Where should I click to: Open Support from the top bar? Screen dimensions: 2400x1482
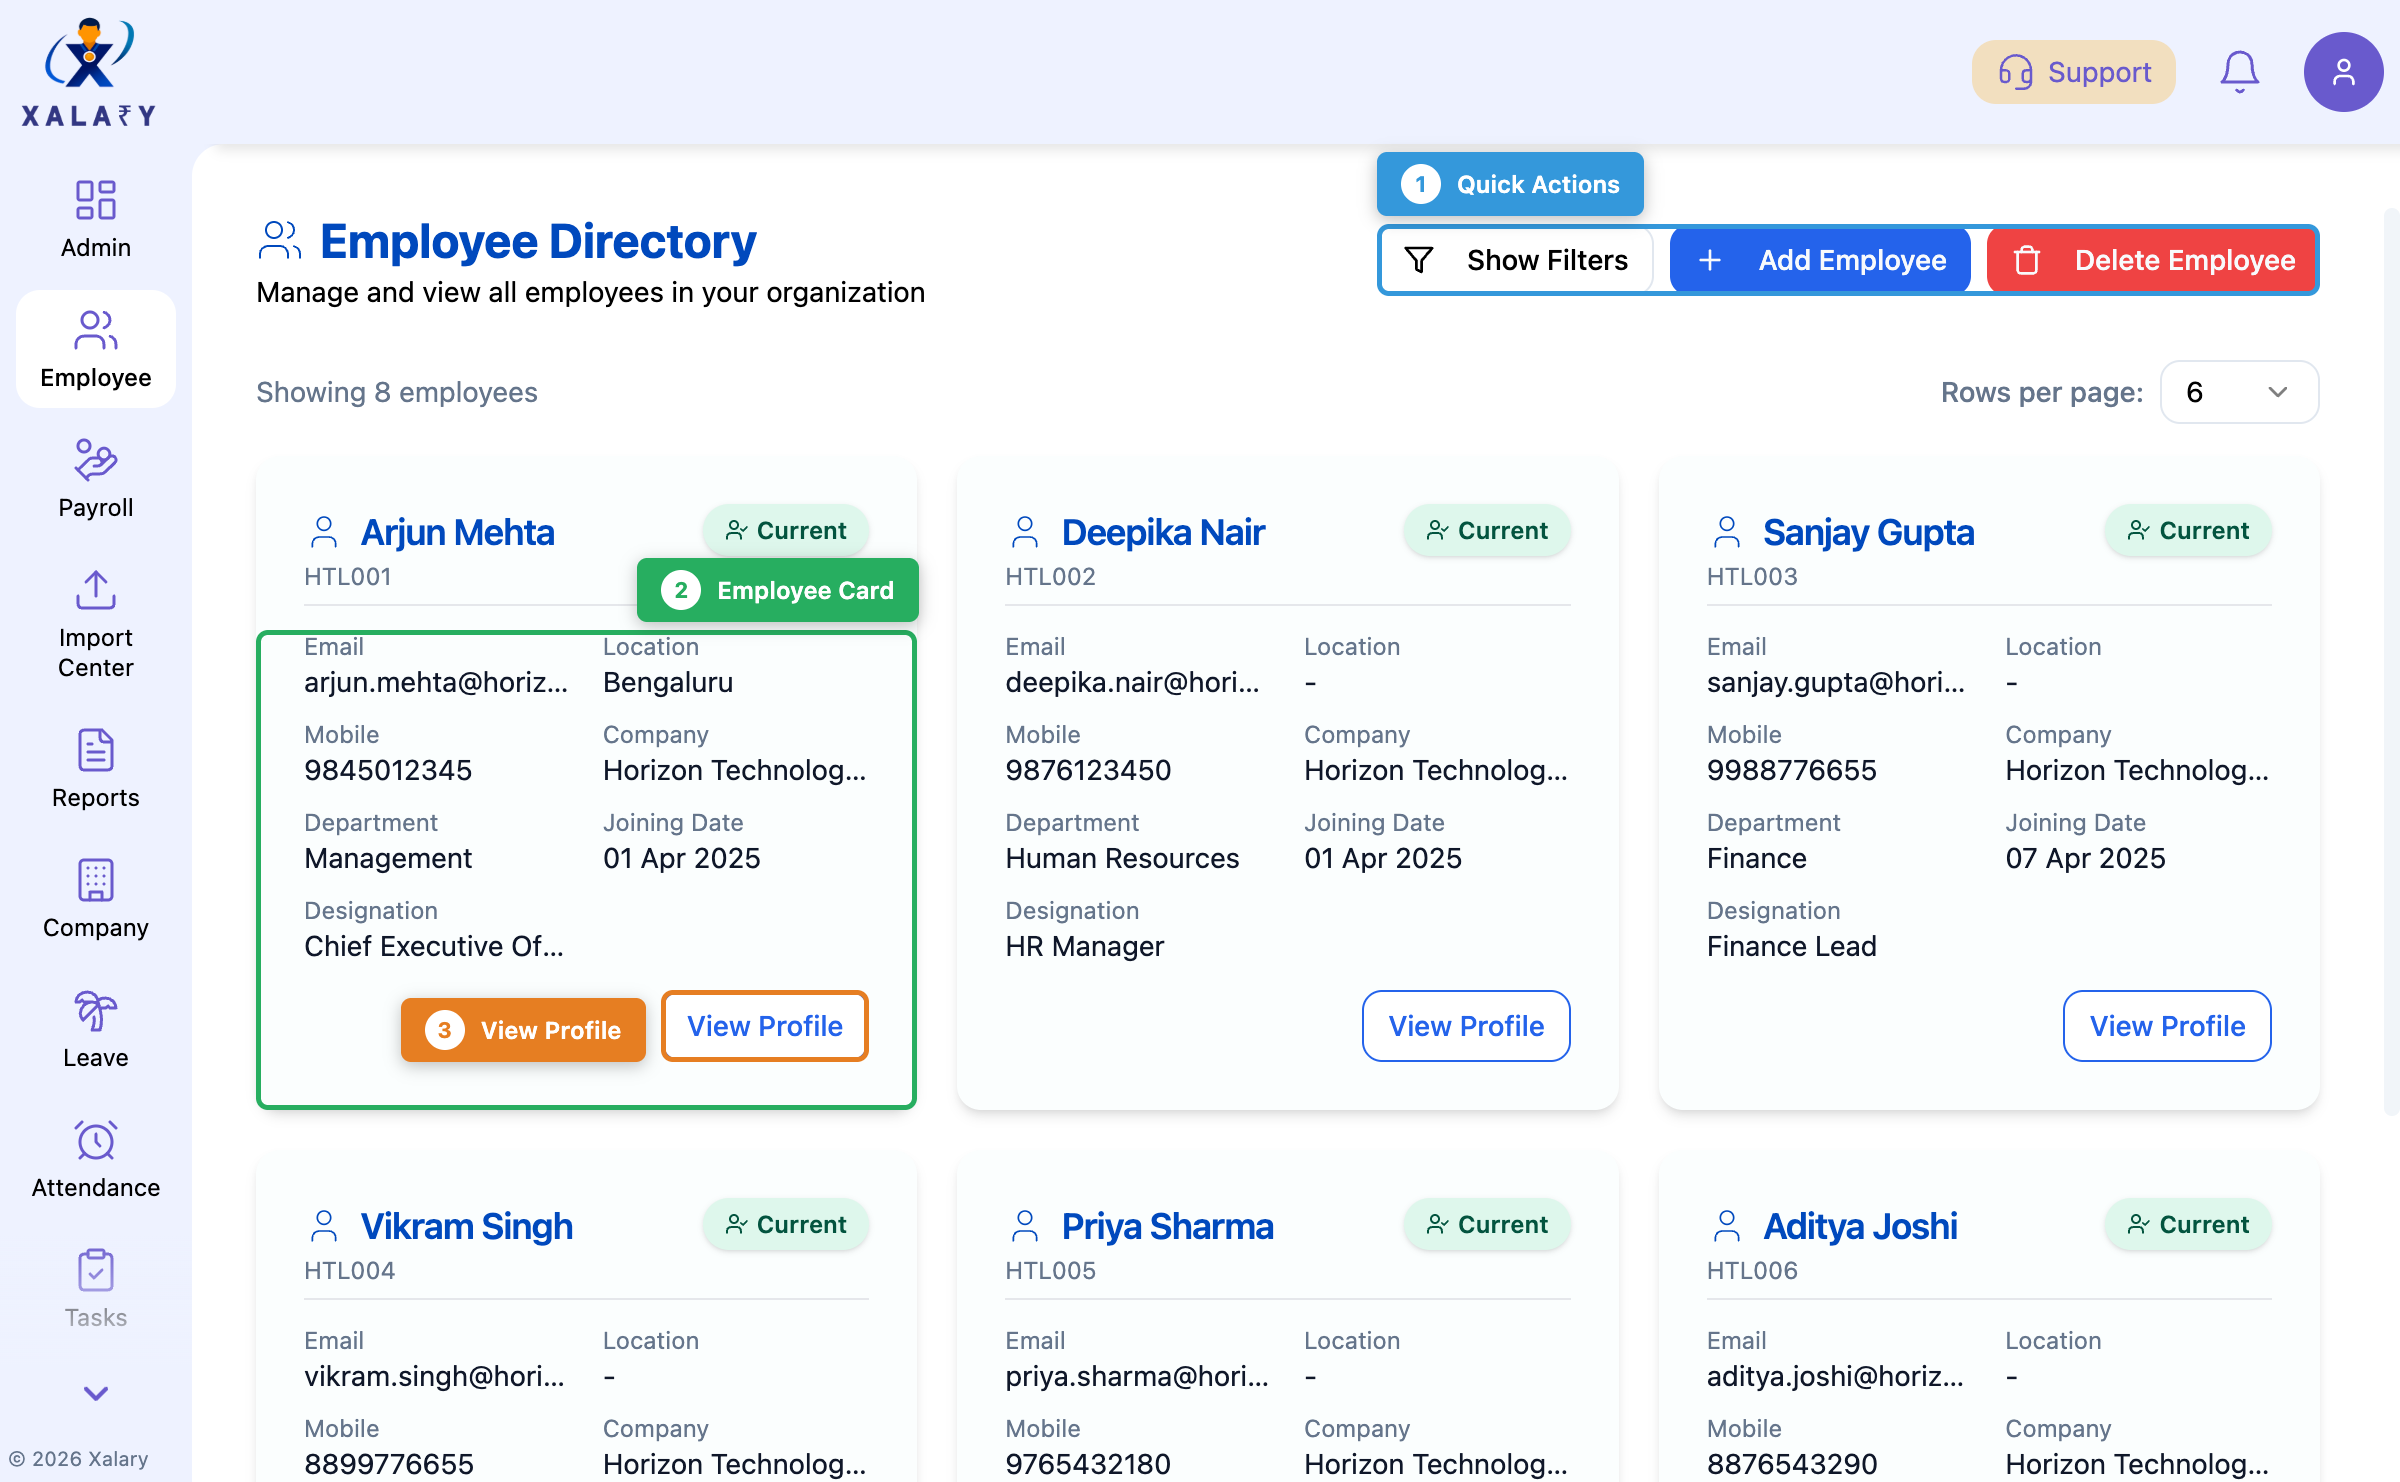click(x=2073, y=71)
